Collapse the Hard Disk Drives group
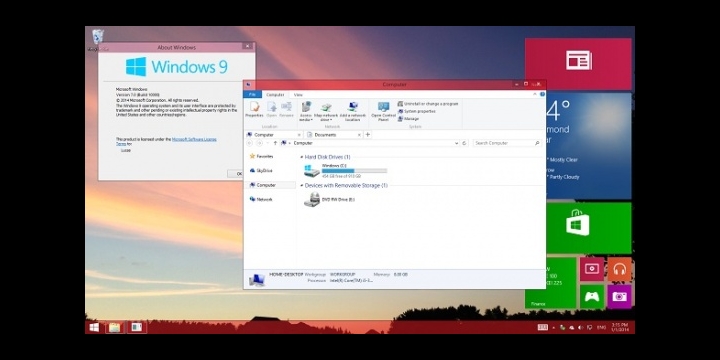The image size is (720, 360). coord(302,157)
